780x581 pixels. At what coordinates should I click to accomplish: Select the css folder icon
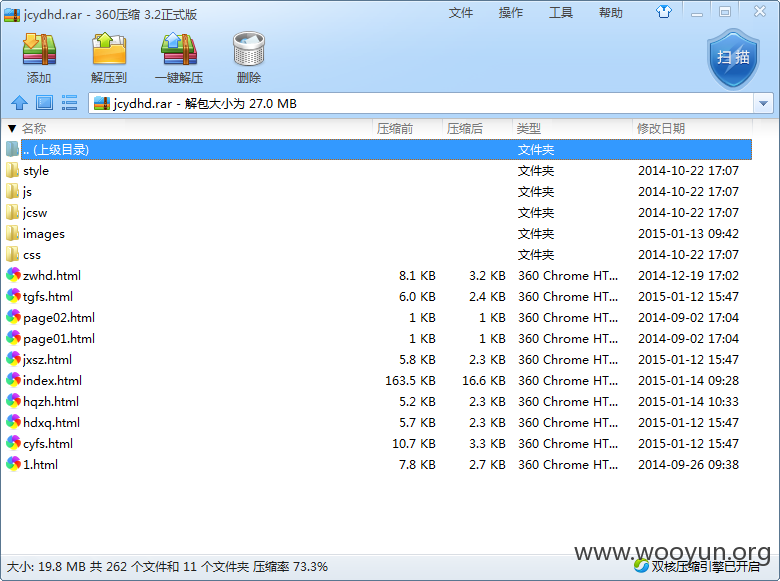coord(13,254)
